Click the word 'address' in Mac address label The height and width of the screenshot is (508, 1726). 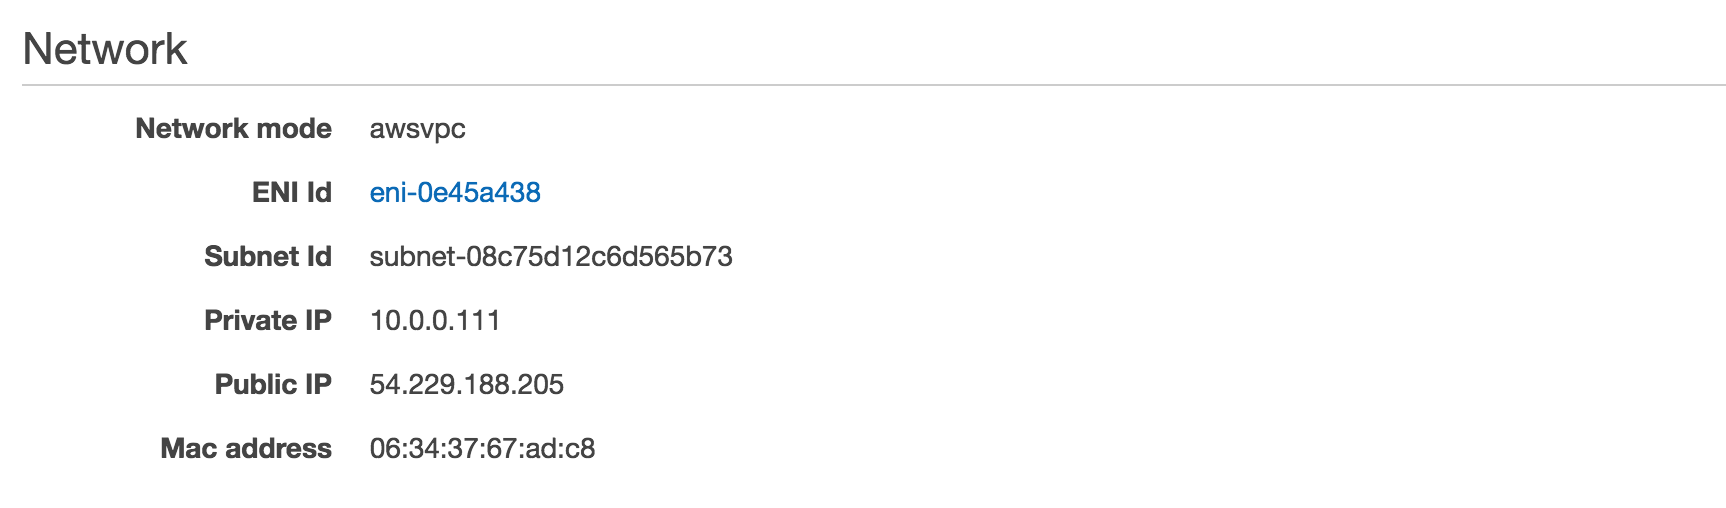point(278,448)
